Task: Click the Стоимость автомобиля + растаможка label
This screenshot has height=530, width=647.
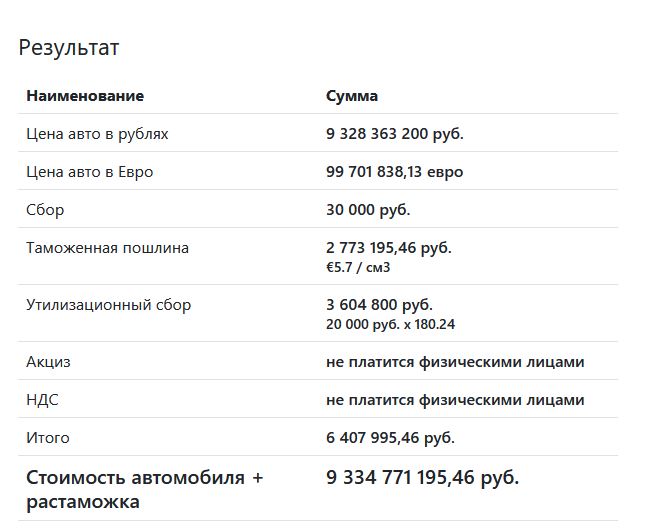Action: (144, 490)
